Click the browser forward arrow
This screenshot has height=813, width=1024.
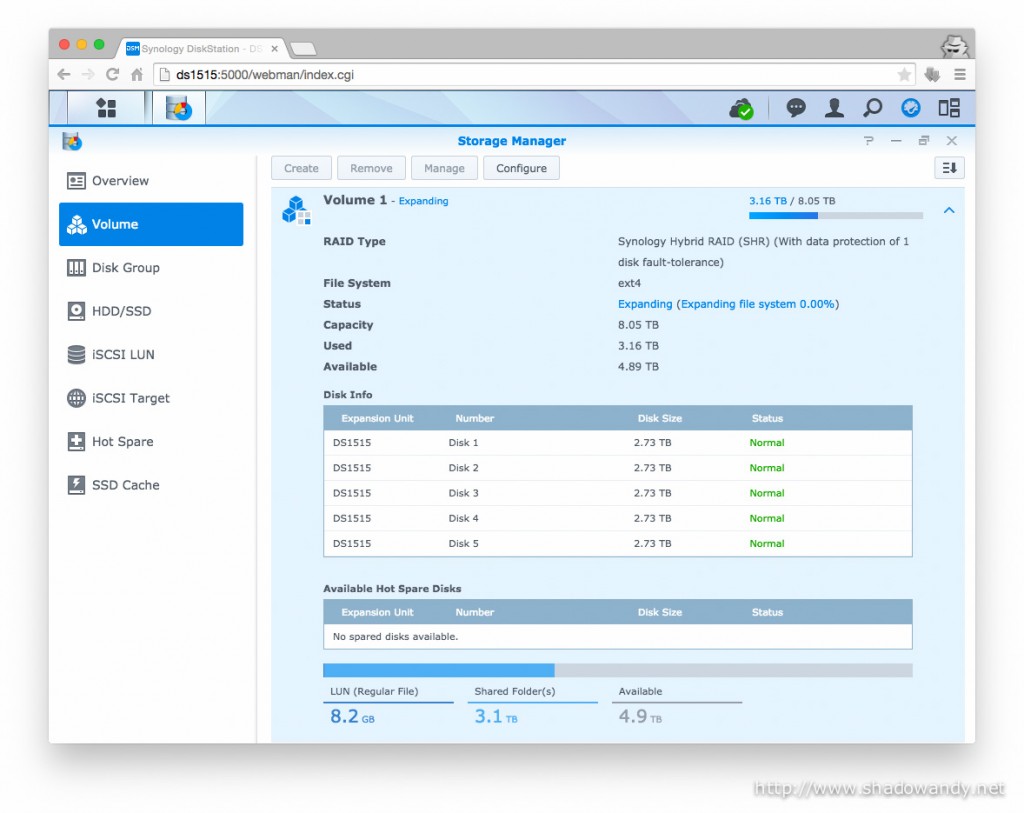88,74
